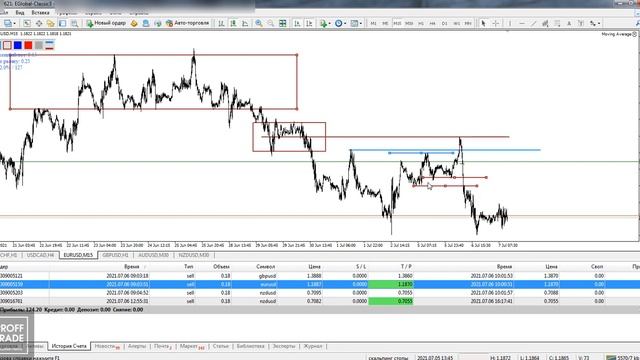Select the horizontal line tool

522,23
